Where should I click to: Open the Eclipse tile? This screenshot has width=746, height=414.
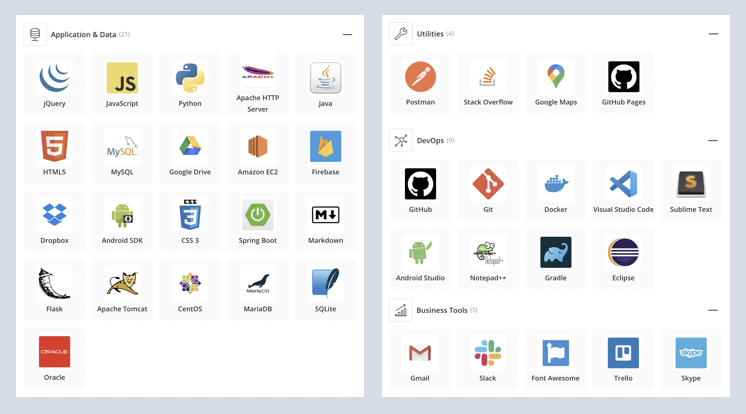click(x=623, y=258)
